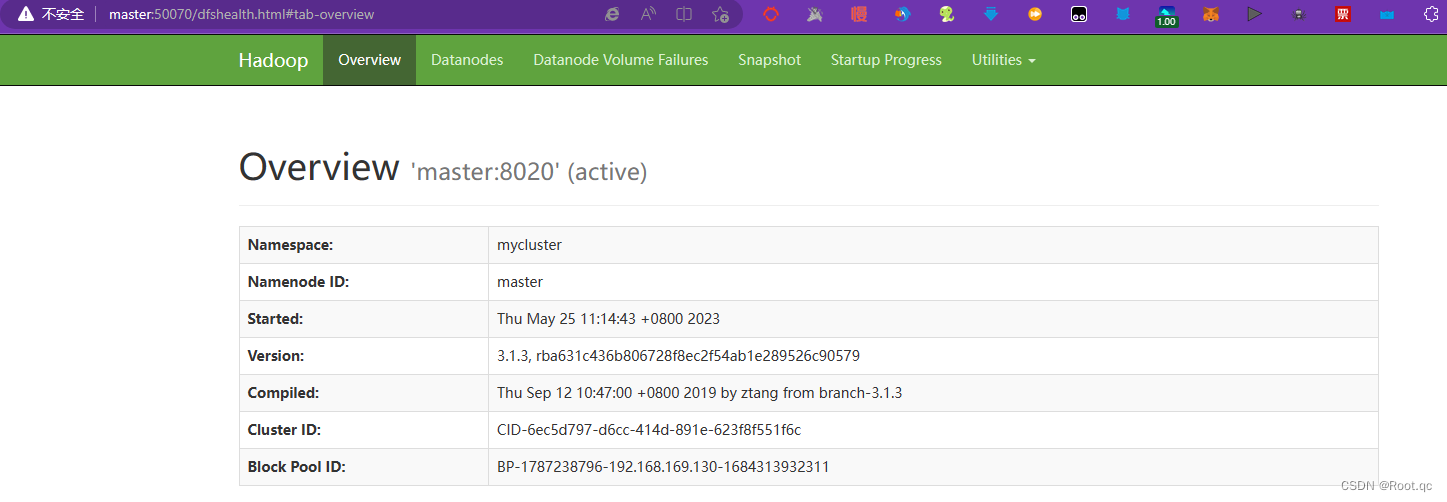Click the gray play triangle extension icon
1447x502 pixels.
pyautogui.click(x=1255, y=14)
